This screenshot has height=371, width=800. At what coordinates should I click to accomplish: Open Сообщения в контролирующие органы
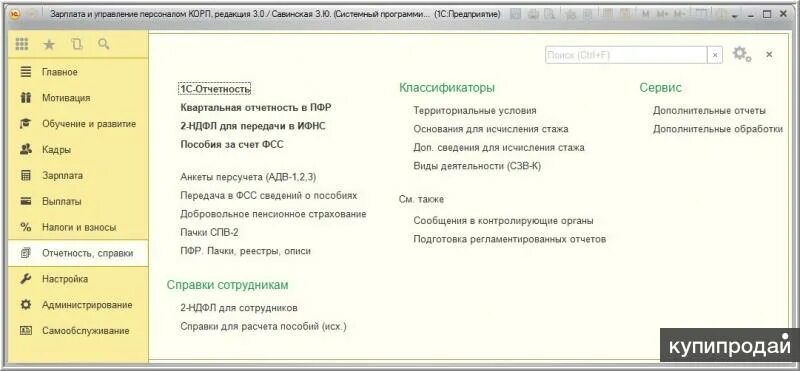(504, 221)
